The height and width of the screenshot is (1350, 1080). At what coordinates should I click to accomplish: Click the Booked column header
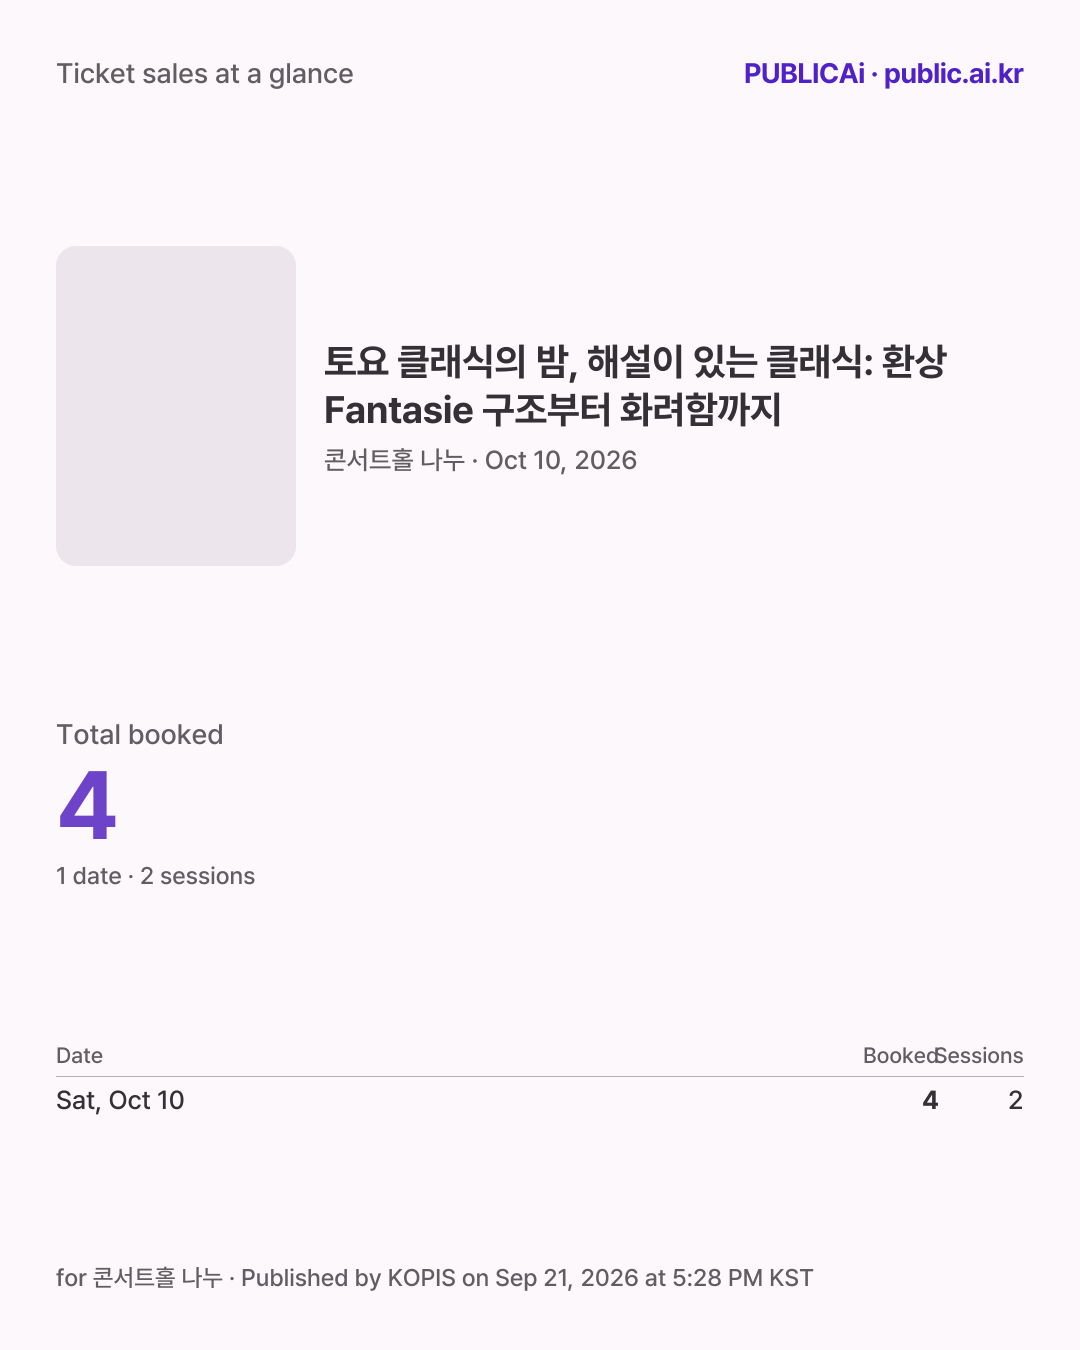point(900,1056)
